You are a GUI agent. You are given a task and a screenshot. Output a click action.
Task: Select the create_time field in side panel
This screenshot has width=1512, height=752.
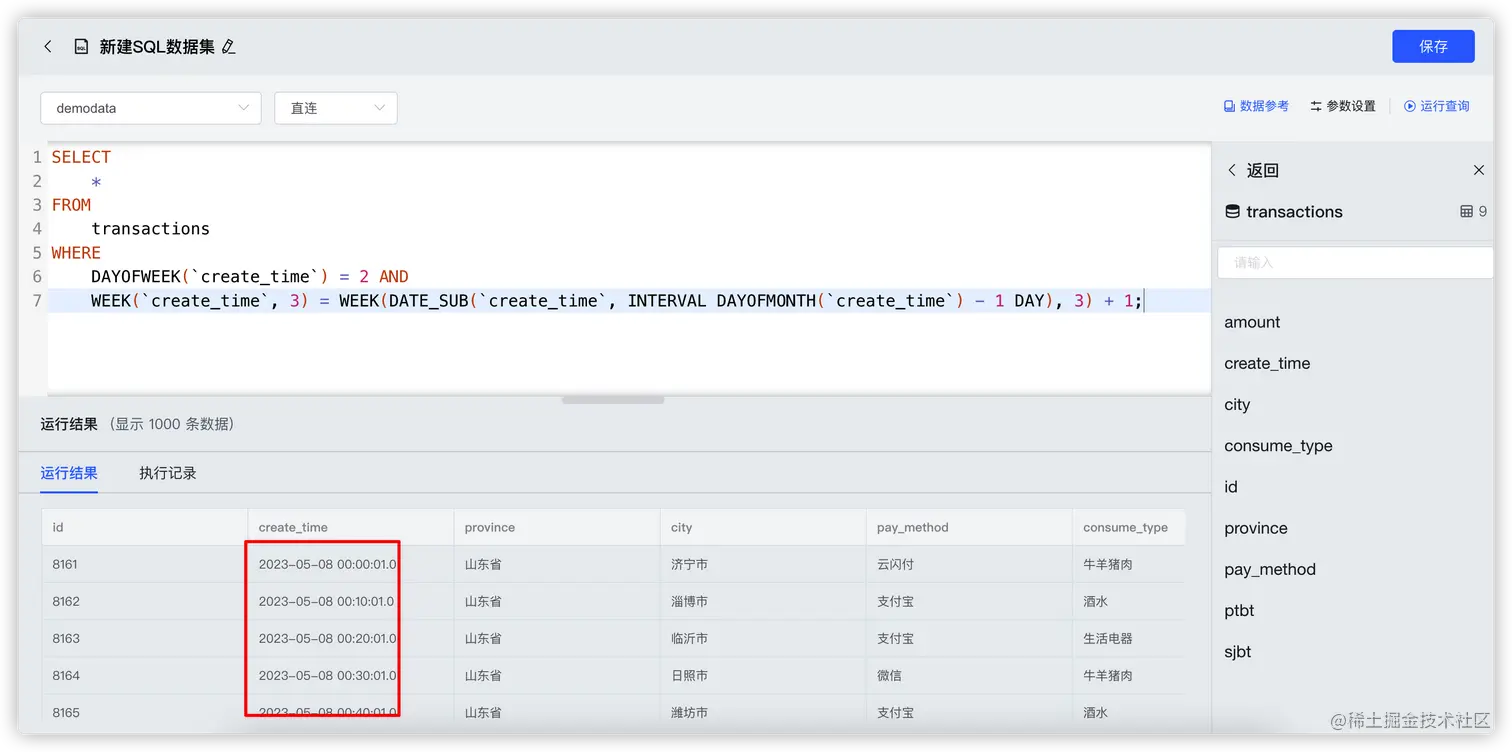tap(1267, 363)
